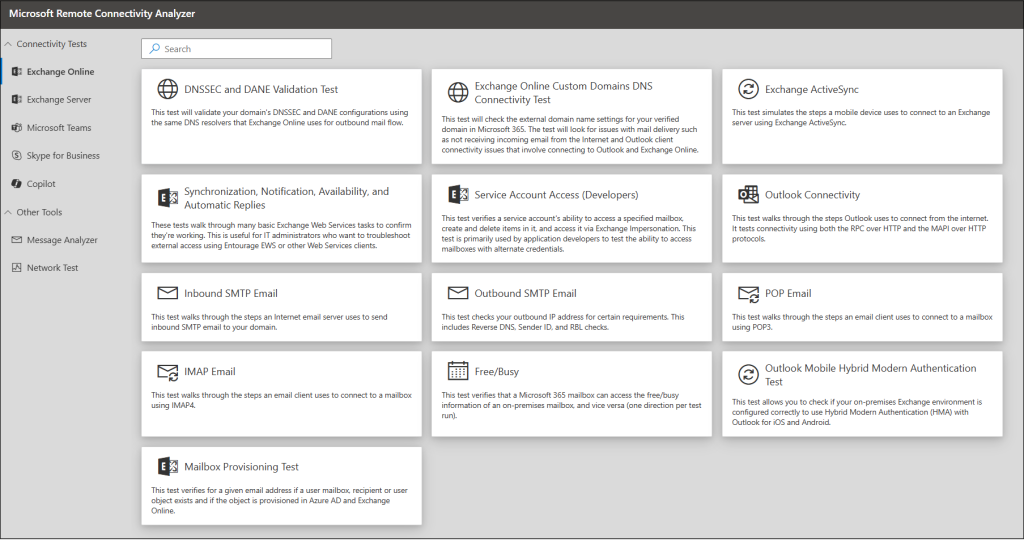This screenshot has height=540, width=1024.
Task: Go to Copilot tests
Action: [x=41, y=183]
